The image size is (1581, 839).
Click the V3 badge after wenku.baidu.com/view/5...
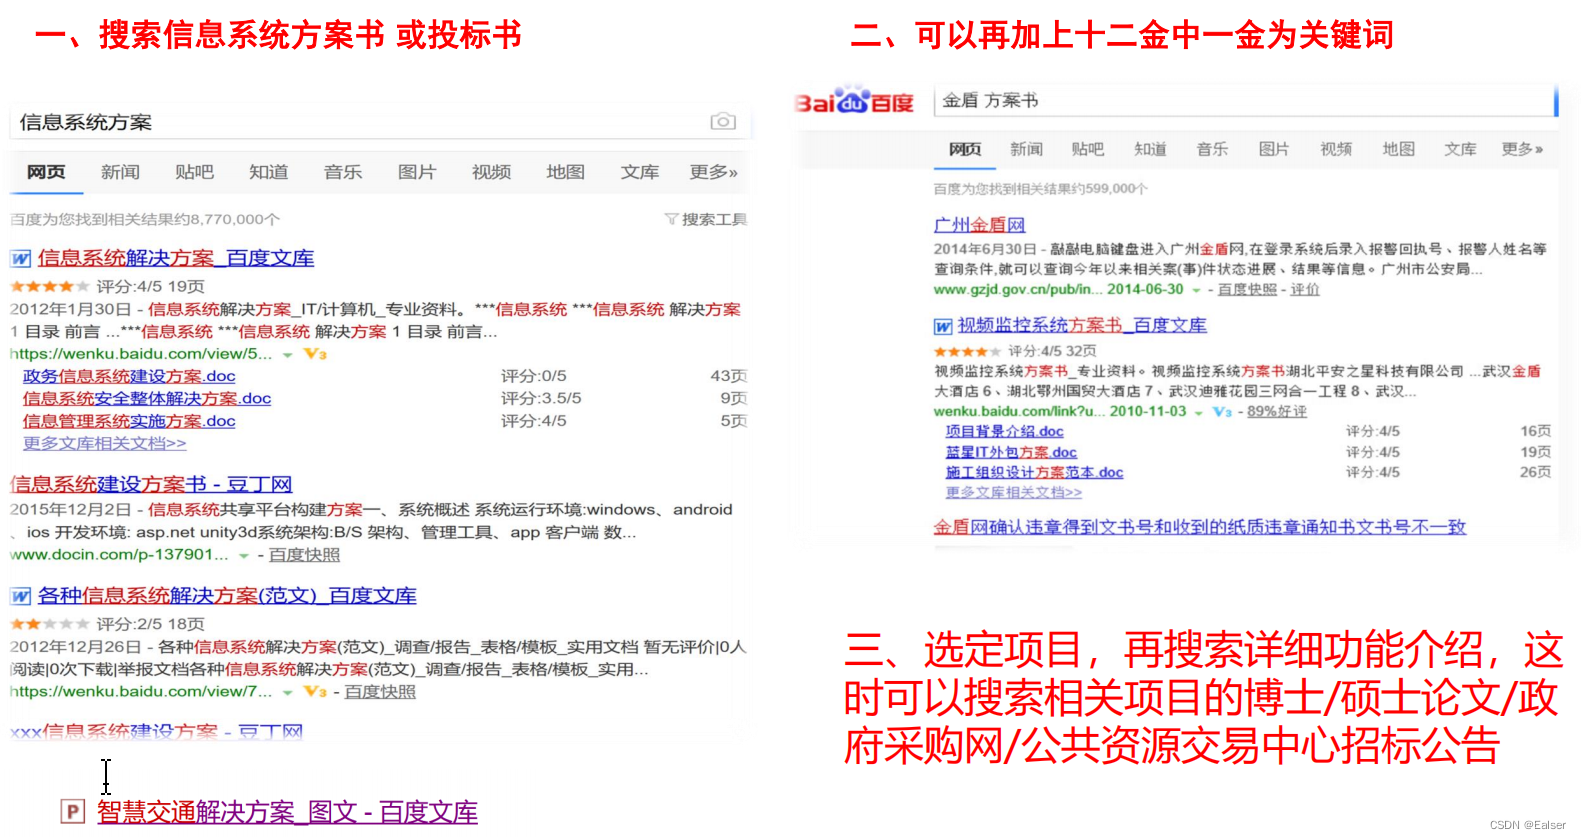(x=315, y=354)
